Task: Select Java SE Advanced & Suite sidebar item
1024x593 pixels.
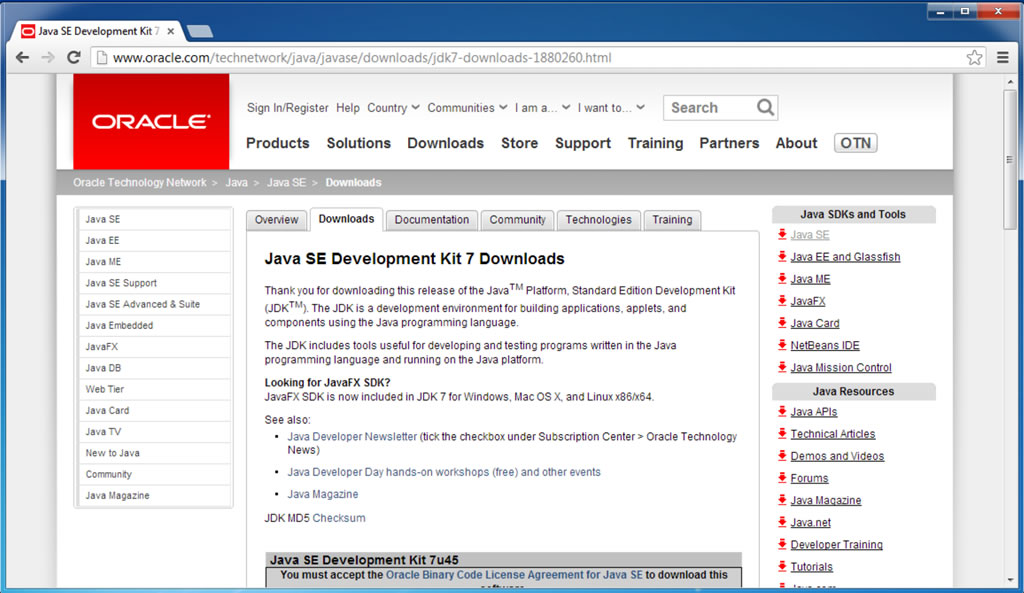Action: (155, 304)
